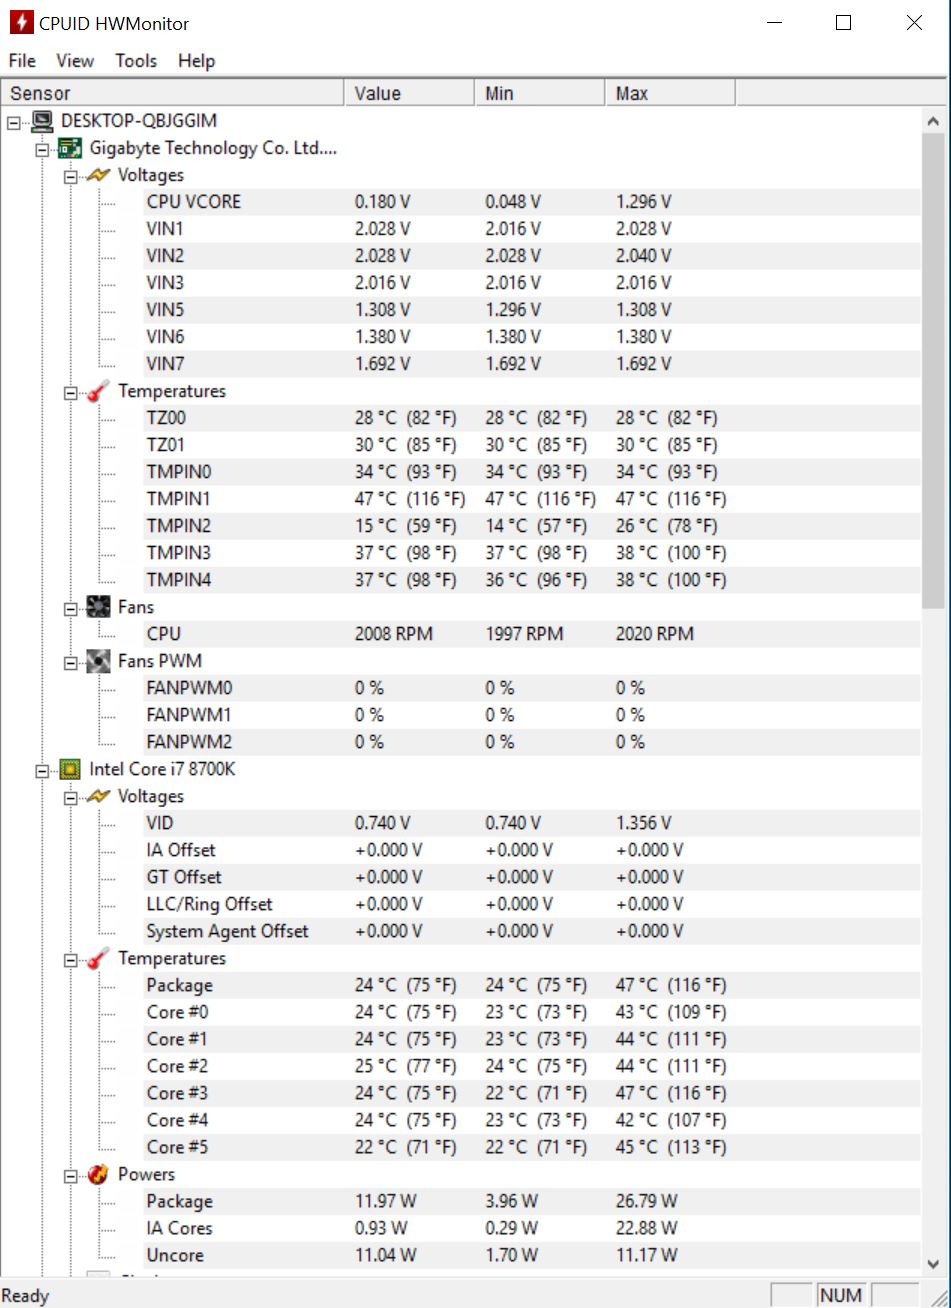This screenshot has height=1308, width=951.
Task: Click the Powers flame icon
Action: [98, 1174]
